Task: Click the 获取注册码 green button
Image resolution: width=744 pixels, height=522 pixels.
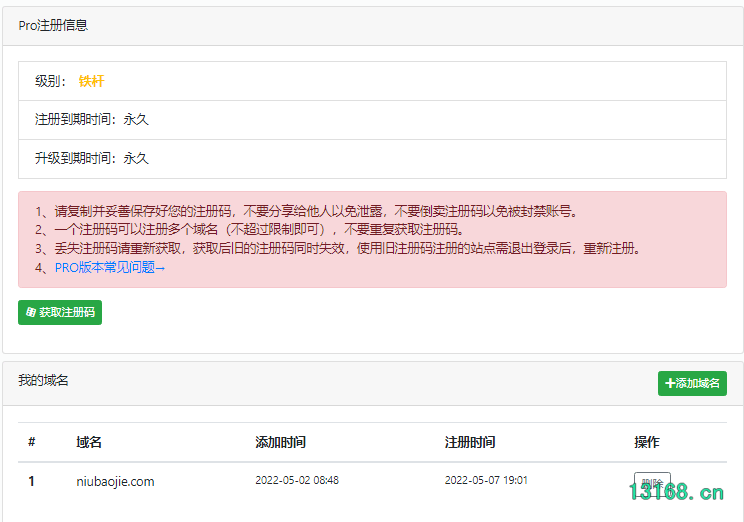Action: (60, 312)
